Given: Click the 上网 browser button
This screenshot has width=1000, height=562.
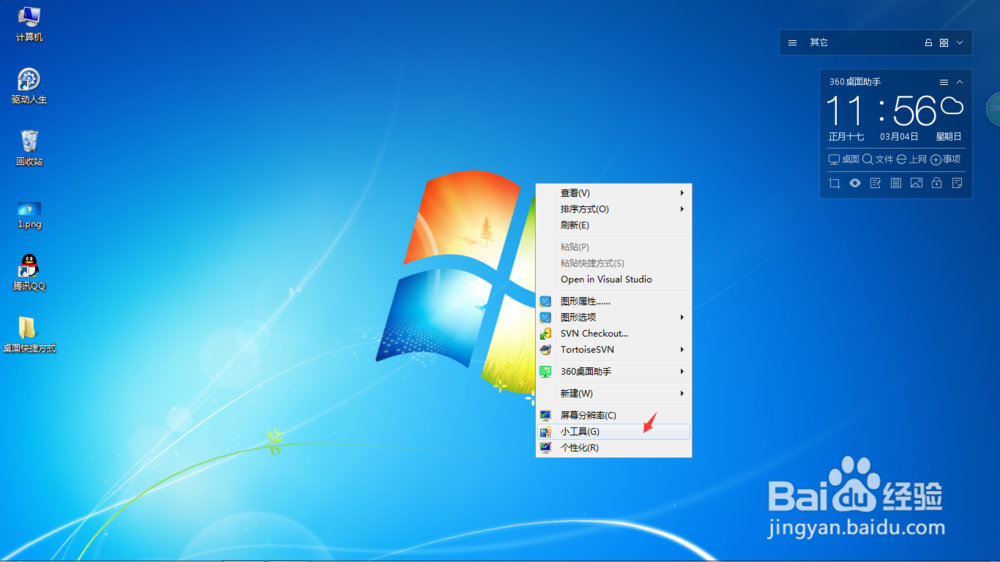Looking at the screenshot, I should (911, 159).
